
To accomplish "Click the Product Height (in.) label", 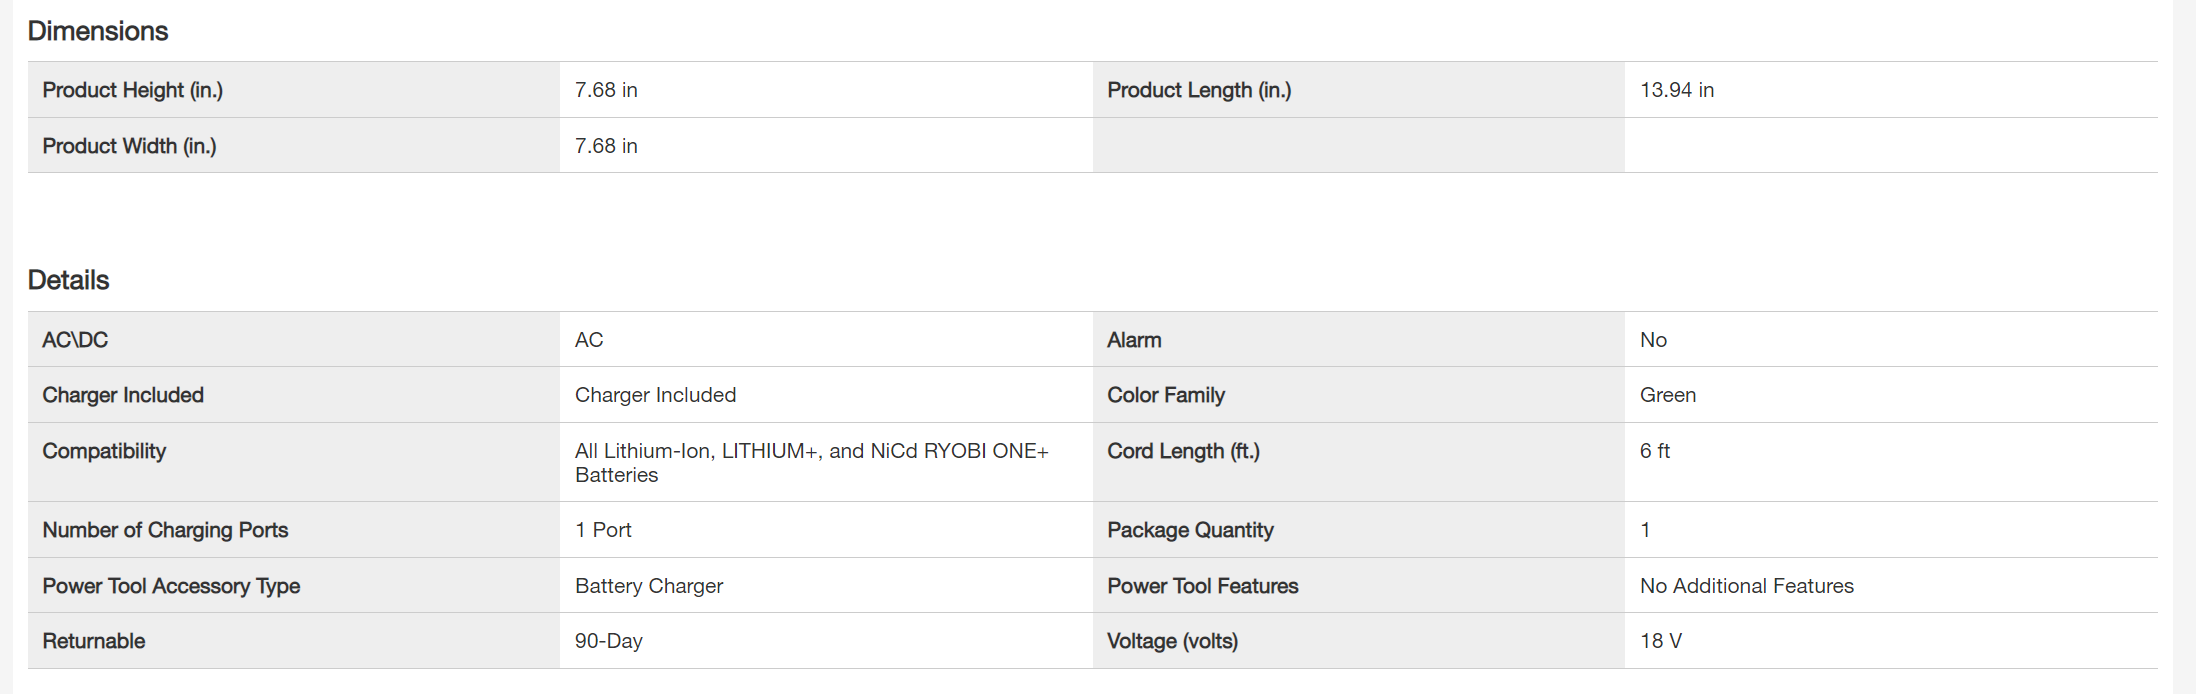I will tap(132, 90).
